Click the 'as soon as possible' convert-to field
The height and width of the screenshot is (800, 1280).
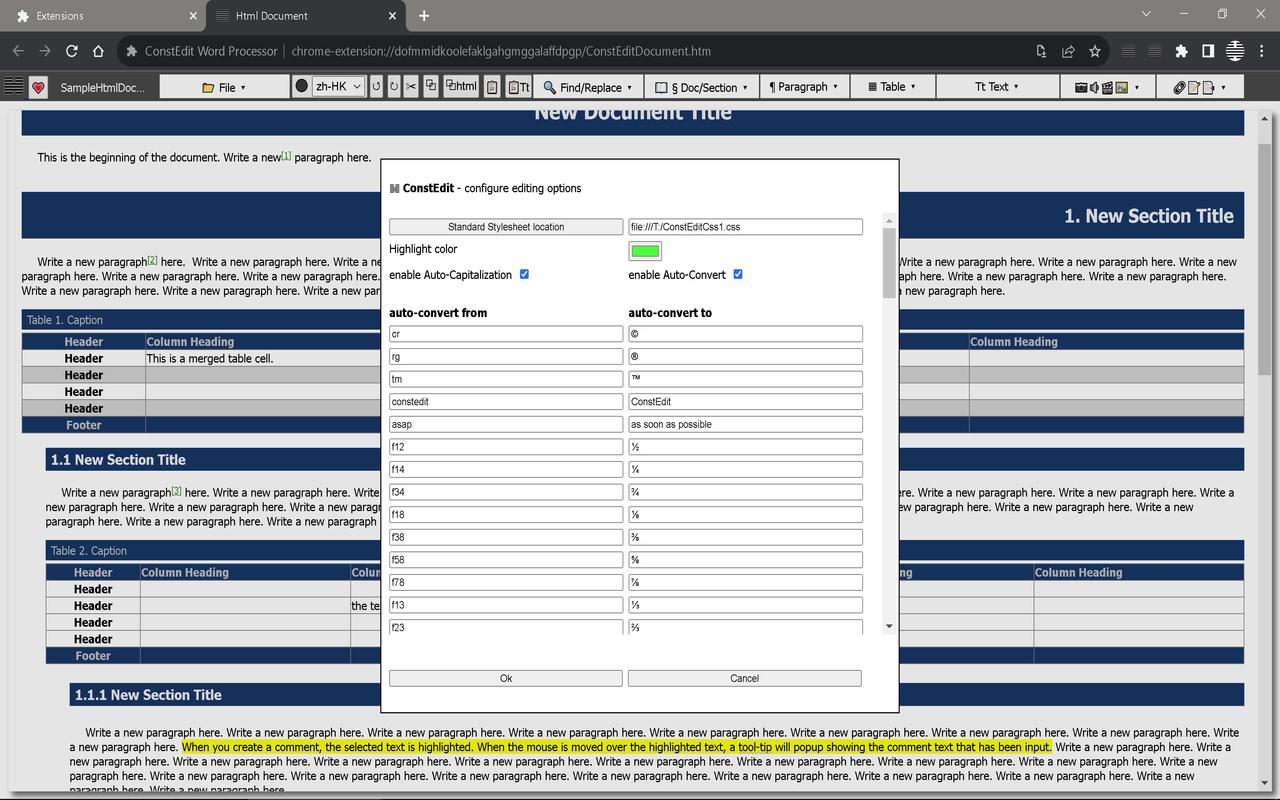[745, 424]
